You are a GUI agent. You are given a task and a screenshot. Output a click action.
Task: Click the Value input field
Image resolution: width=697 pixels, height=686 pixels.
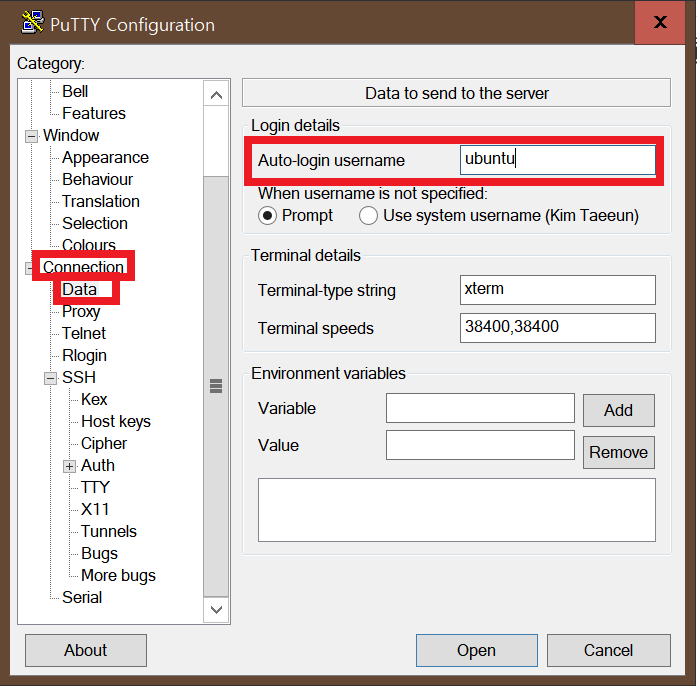[480, 445]
